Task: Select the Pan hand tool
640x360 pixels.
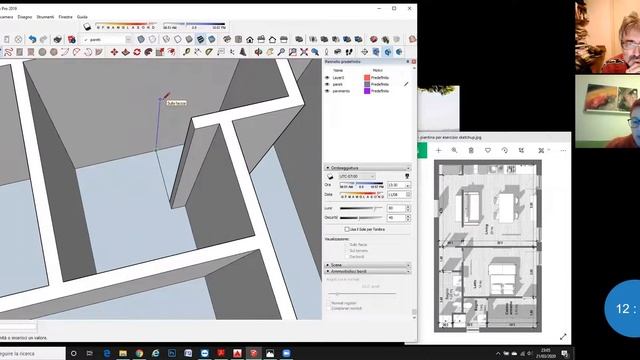Action: 270,52
